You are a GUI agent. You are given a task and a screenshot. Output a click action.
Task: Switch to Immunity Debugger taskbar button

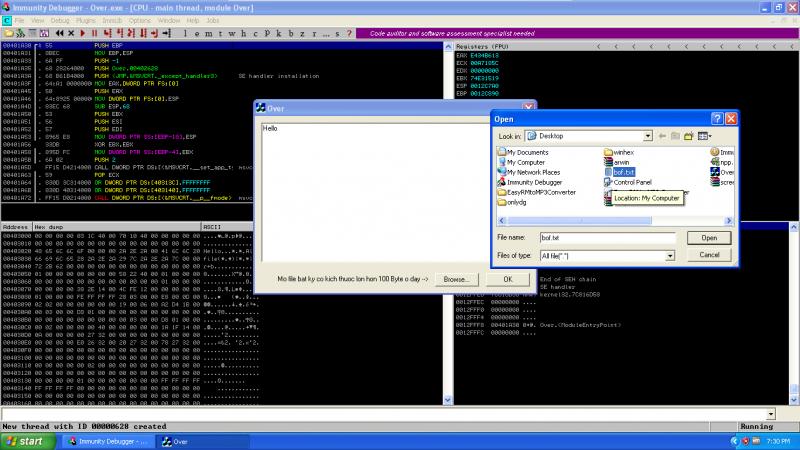pos(108,442)
